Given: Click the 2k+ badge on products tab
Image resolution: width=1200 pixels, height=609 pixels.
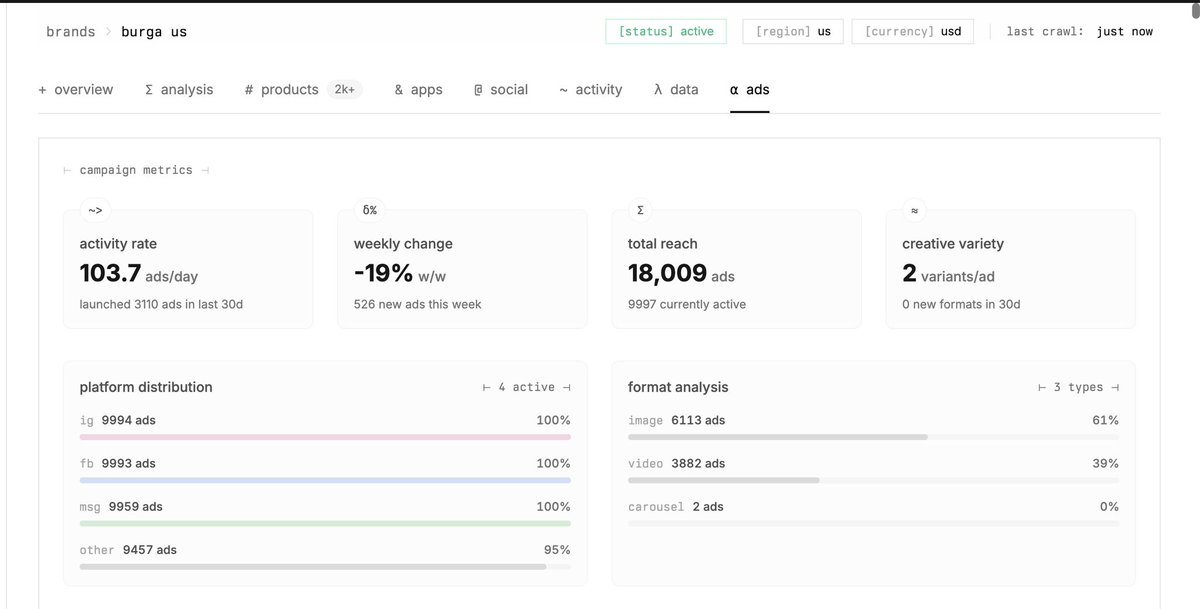Looking at the screenshot, I should [x=345, y=89].
